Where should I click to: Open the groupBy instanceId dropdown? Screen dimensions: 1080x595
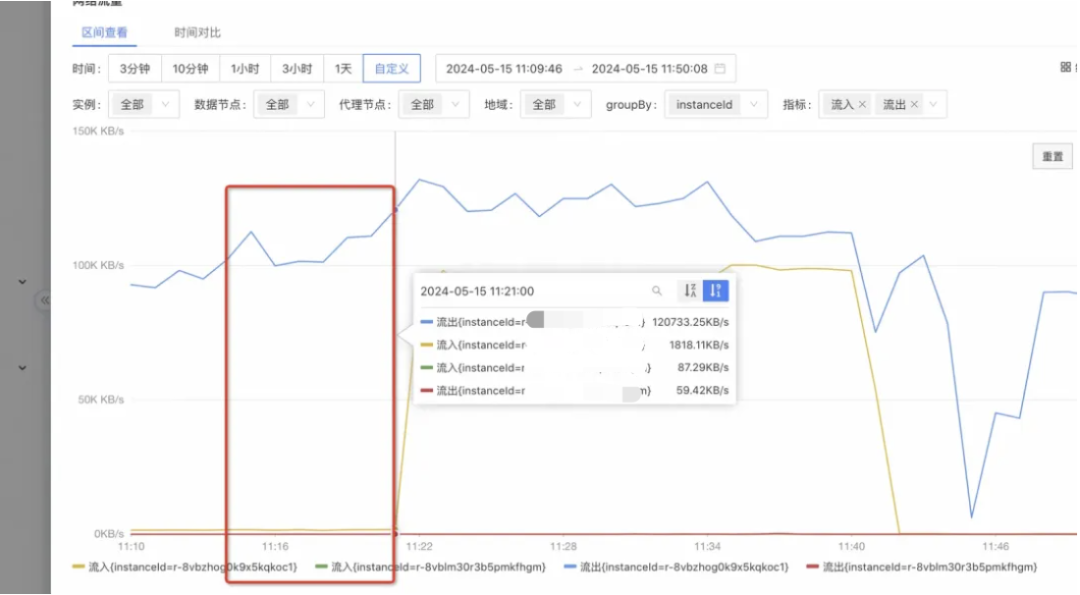(x=716, y=105)
